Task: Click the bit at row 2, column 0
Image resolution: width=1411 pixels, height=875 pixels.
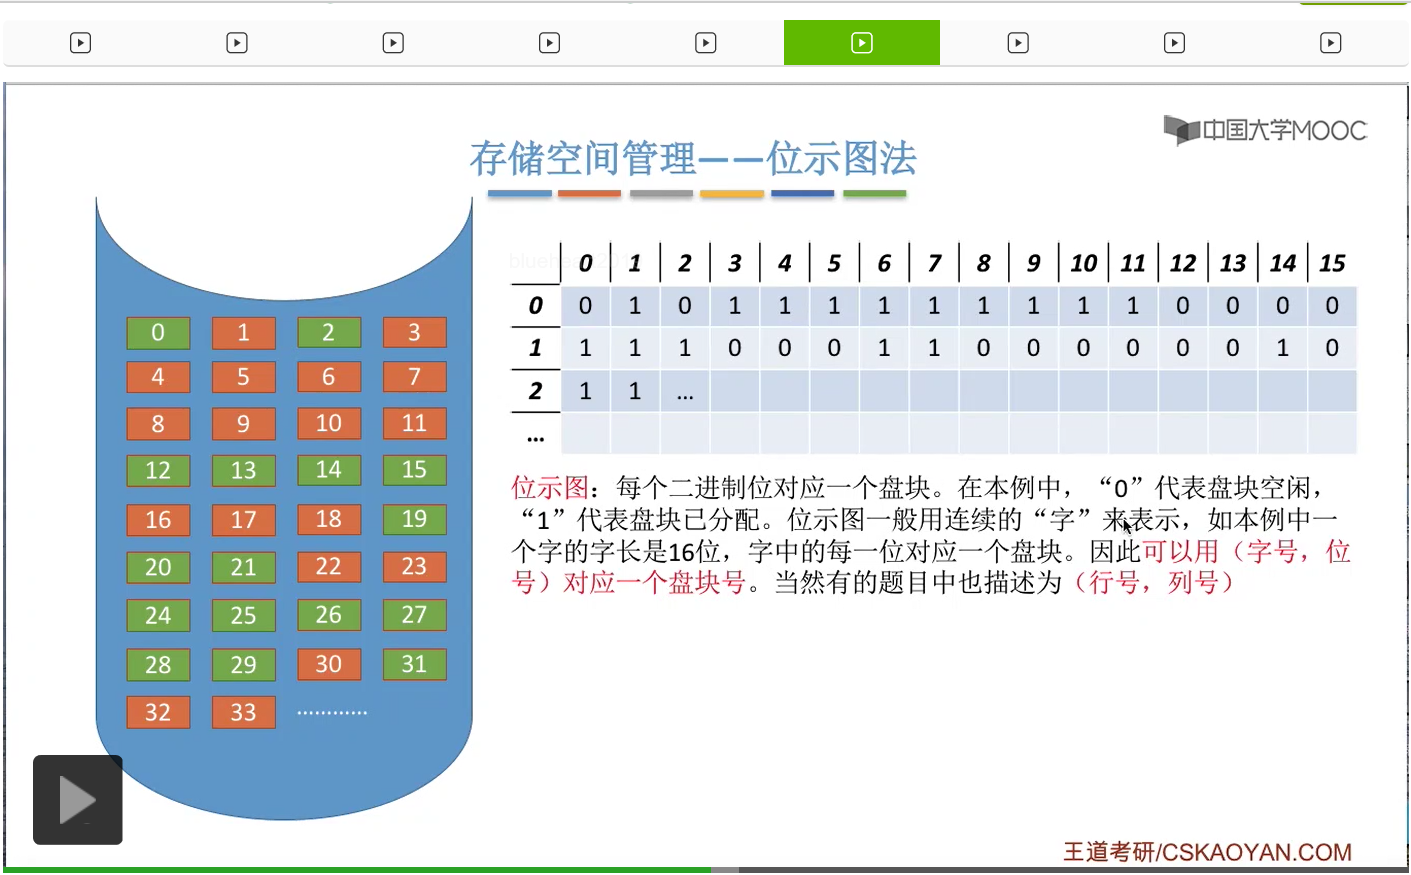Action: 586,391
